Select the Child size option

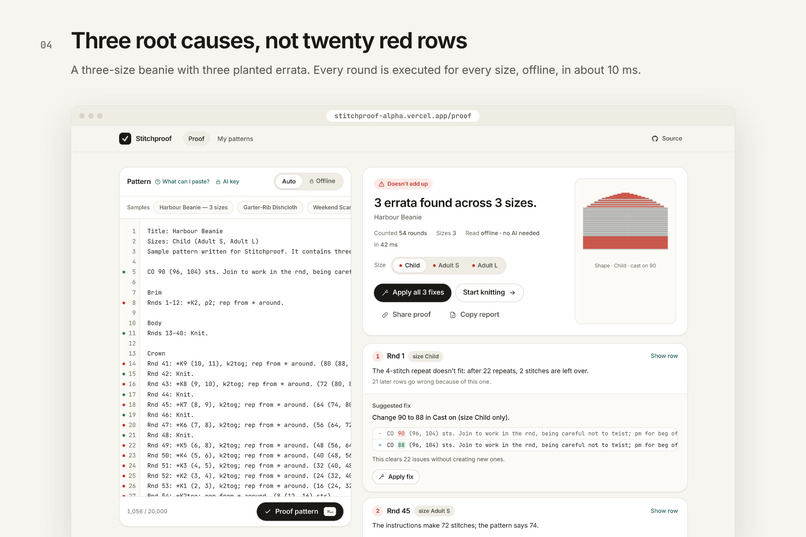[x=409, y=265]
